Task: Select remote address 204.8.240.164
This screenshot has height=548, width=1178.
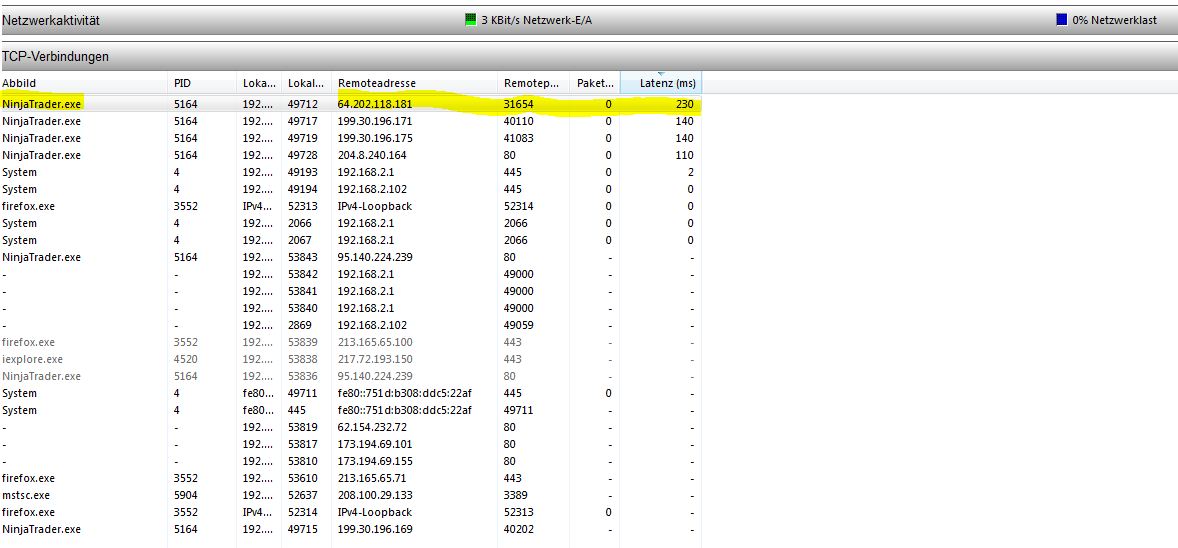Action: pyautogui.click(x=373, y=155)
